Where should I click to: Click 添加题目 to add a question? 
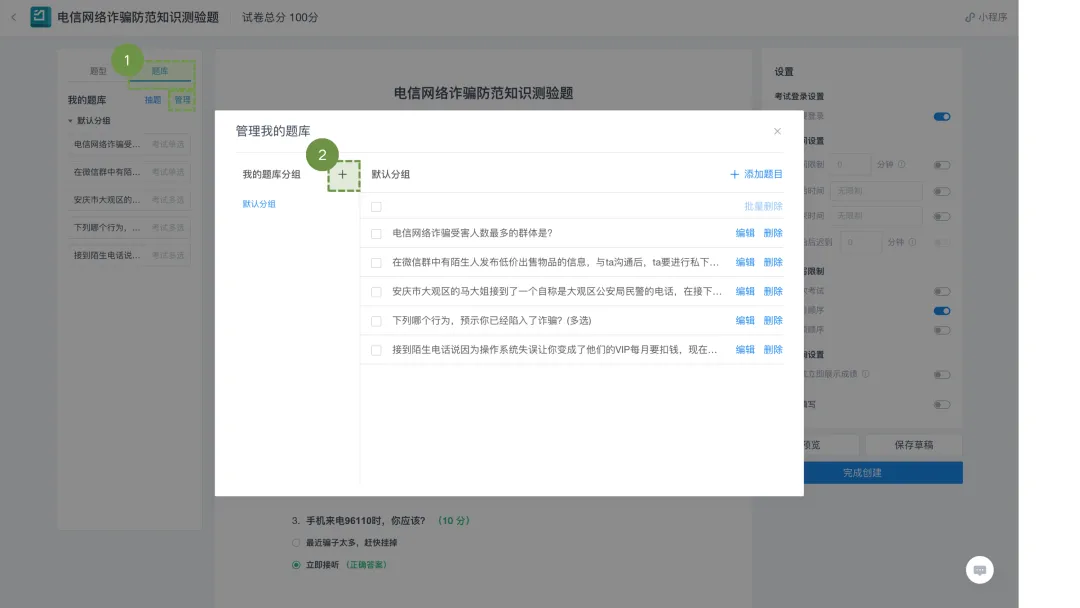[x=756, y=174]
